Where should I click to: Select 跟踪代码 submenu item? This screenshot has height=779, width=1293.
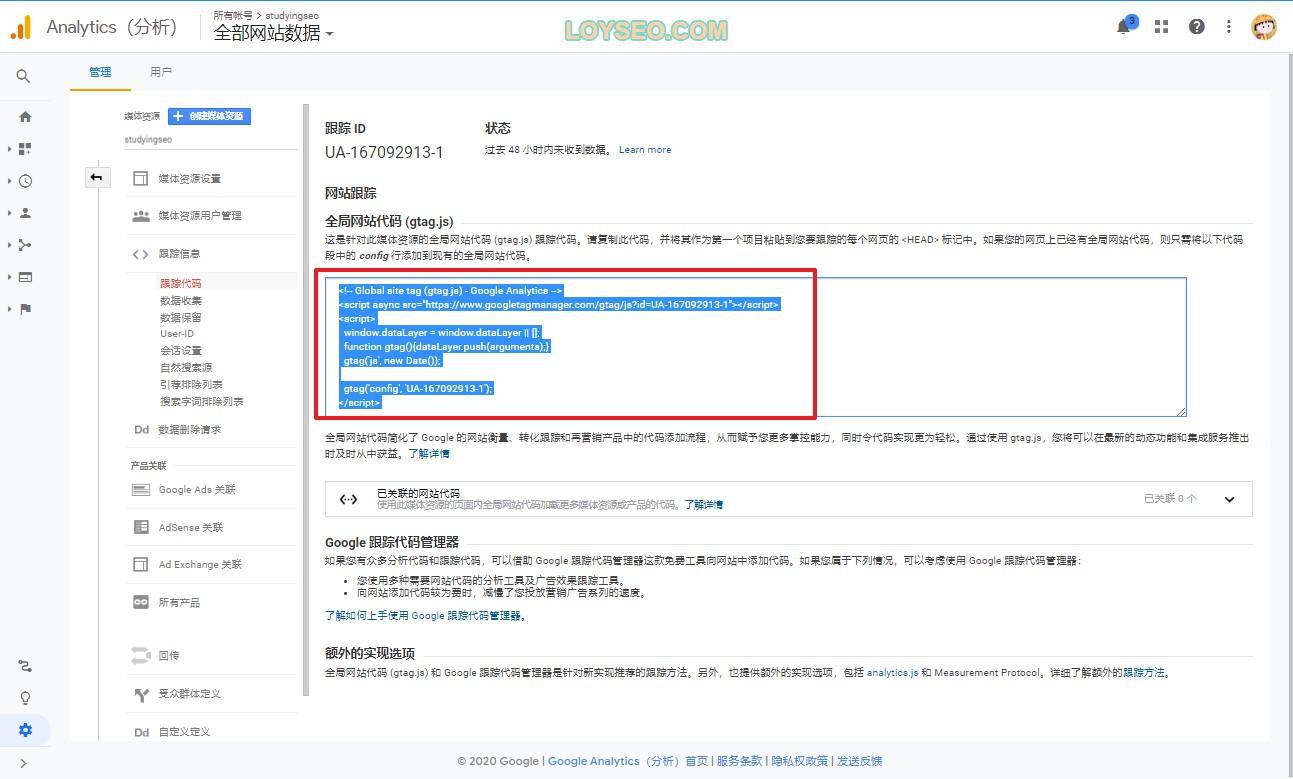(181, 284)
